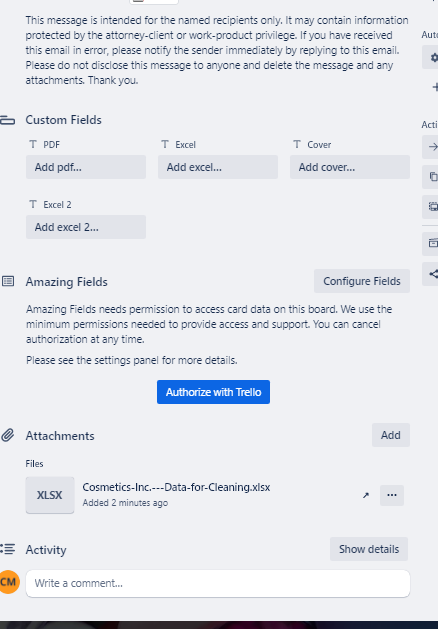Viewport: 438px width, 629px height.
Task: Open the attachment options ellipsis menu
Action: tap(392, 495)
